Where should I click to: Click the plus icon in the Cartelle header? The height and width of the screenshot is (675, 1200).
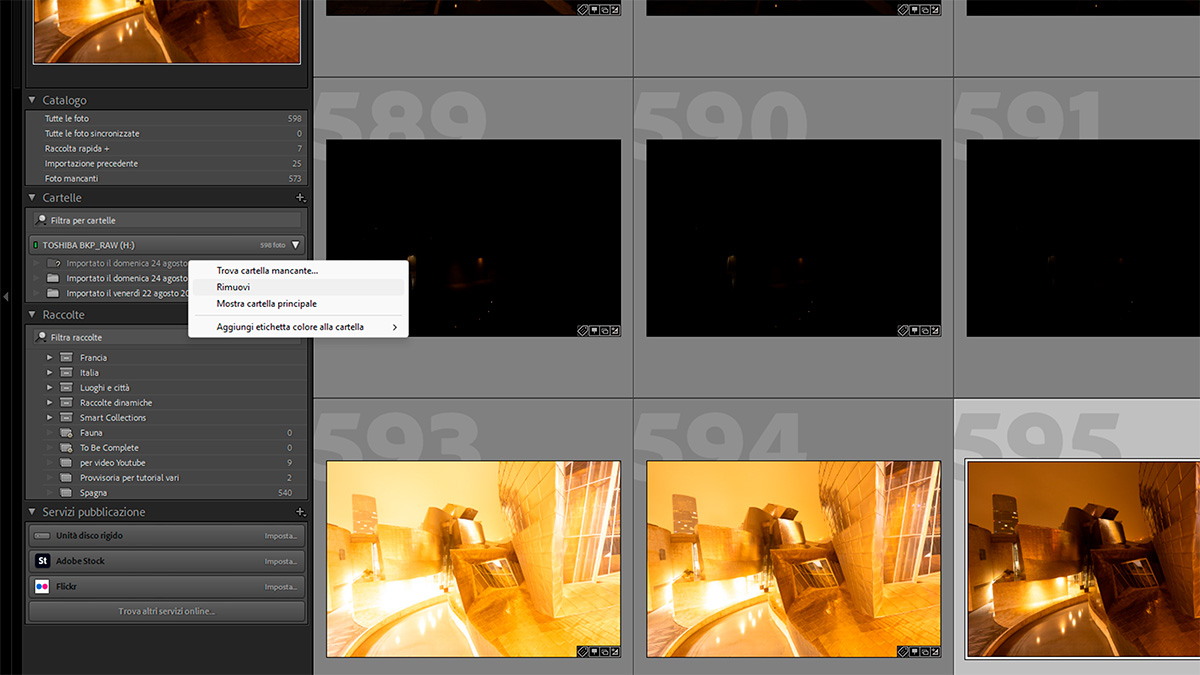tap(300, 198)
